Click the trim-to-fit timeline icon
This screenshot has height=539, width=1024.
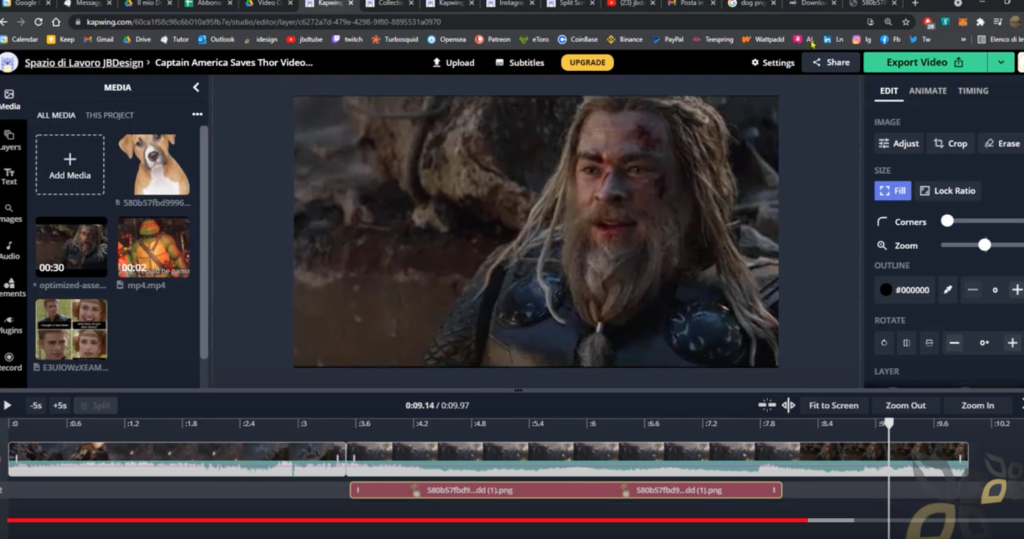click(767, 405)
